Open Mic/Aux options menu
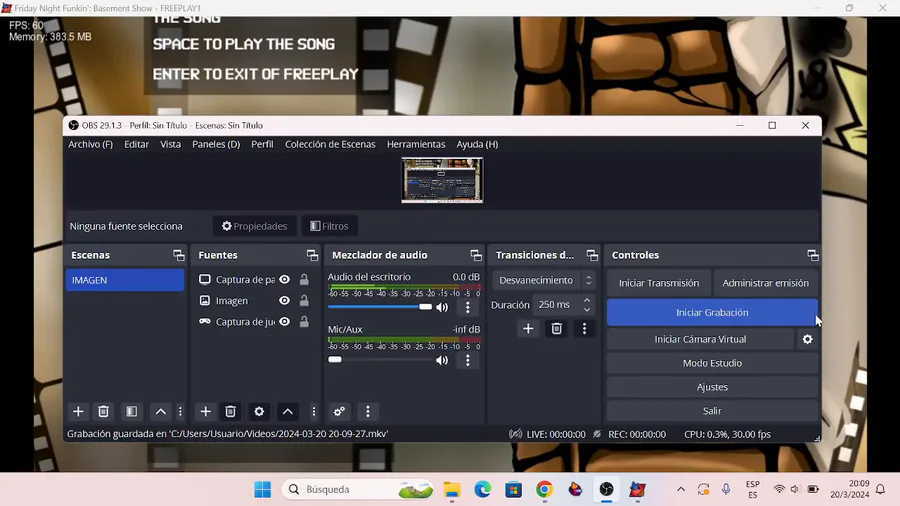 pos(468,360)
